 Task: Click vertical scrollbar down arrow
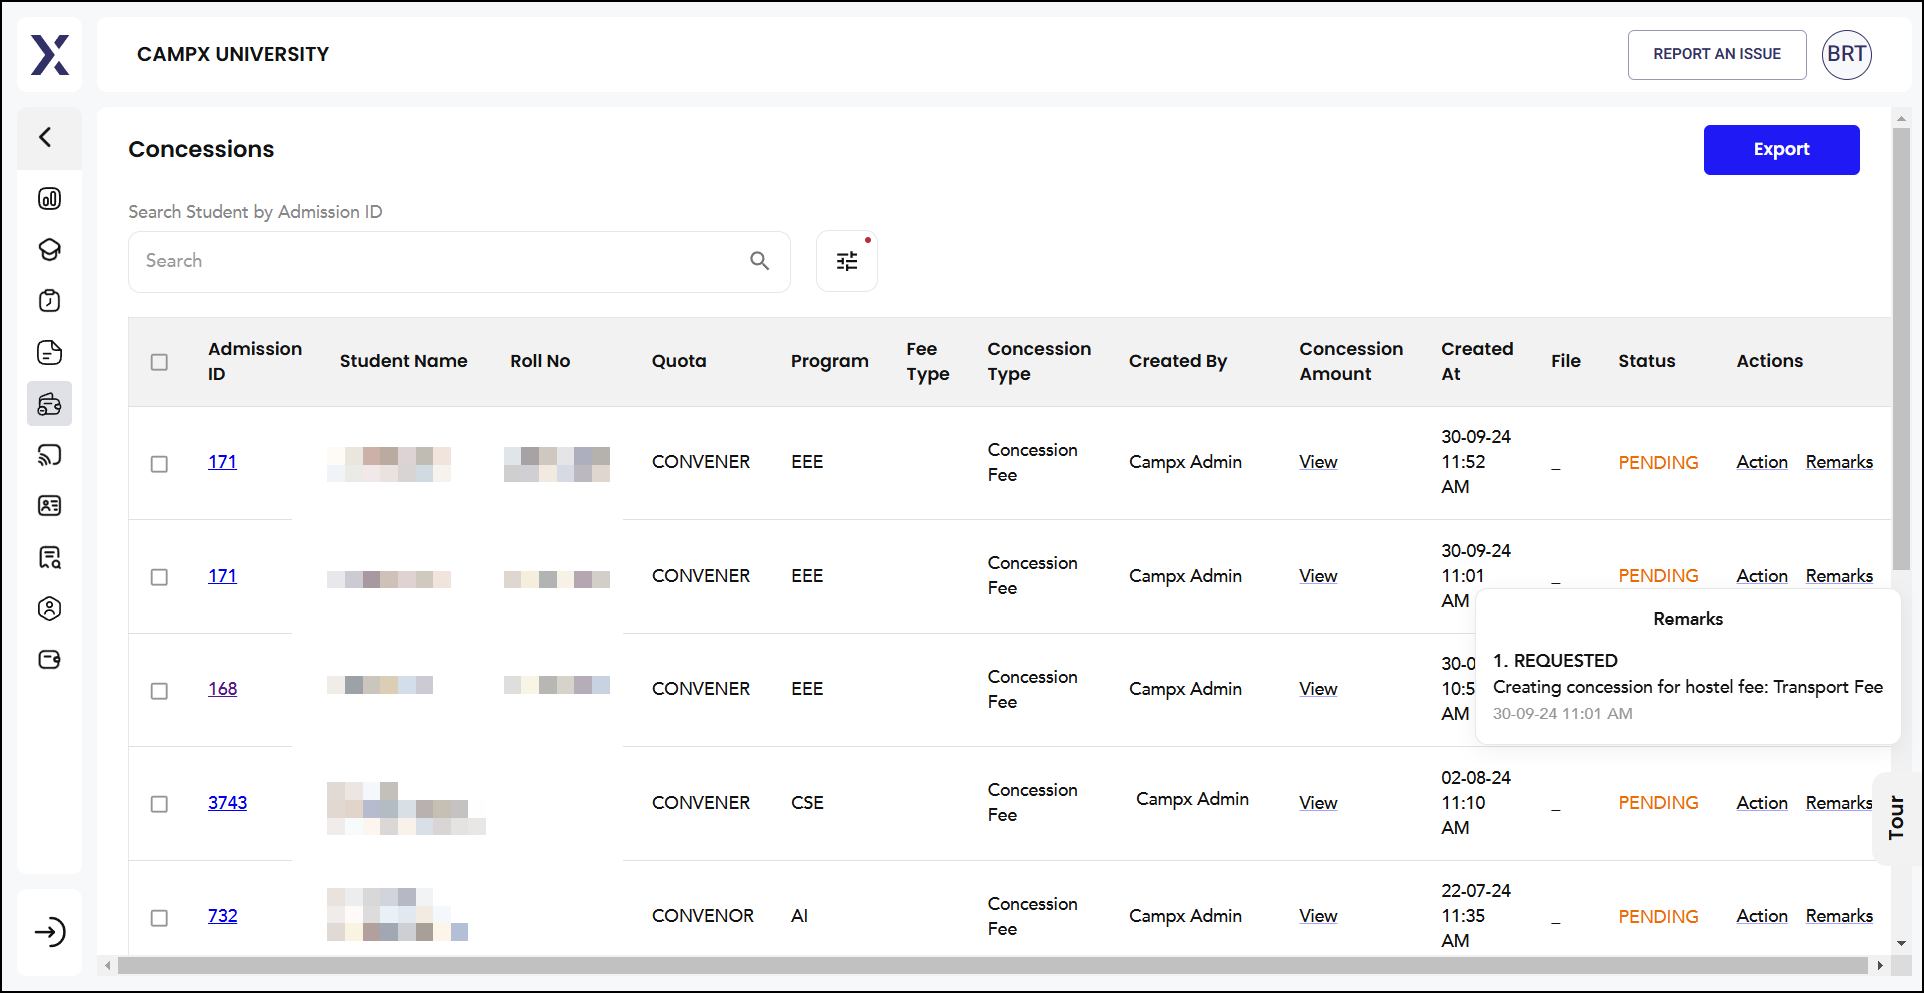coord(1901,943)
